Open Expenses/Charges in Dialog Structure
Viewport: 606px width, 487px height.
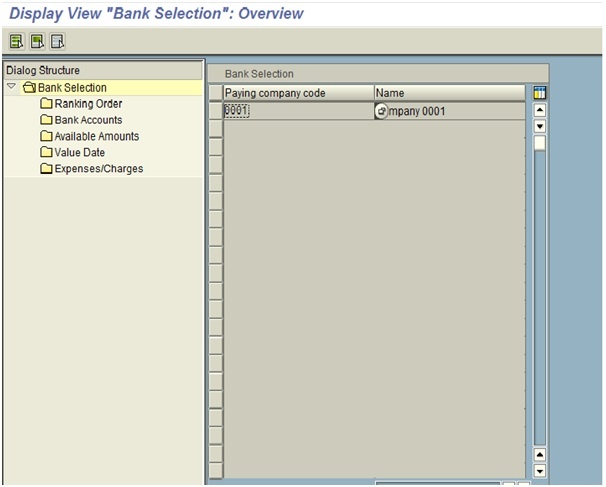[98, 168]
